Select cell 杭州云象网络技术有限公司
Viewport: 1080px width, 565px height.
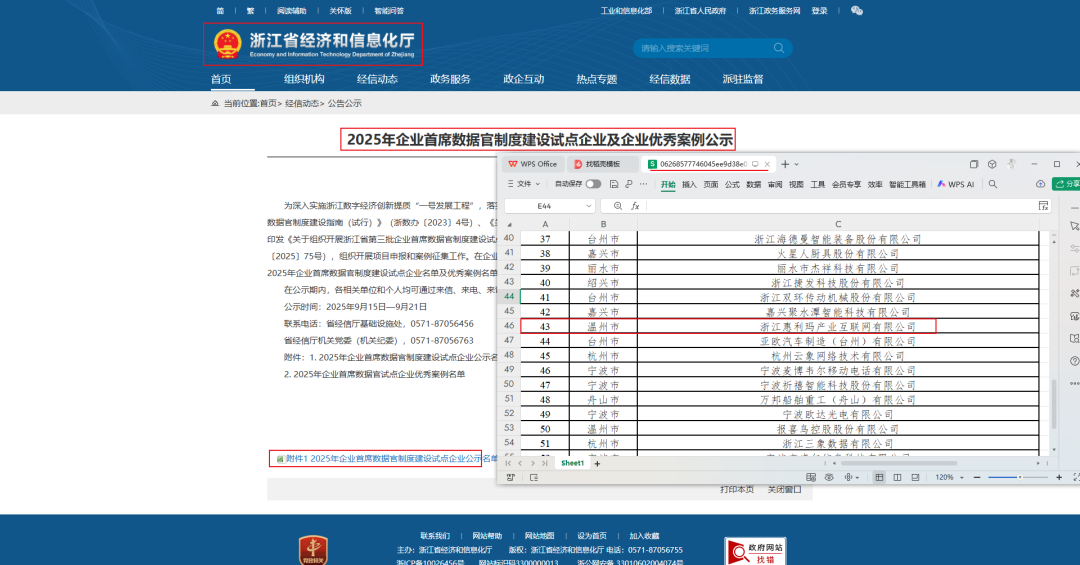tap(838, 356)
